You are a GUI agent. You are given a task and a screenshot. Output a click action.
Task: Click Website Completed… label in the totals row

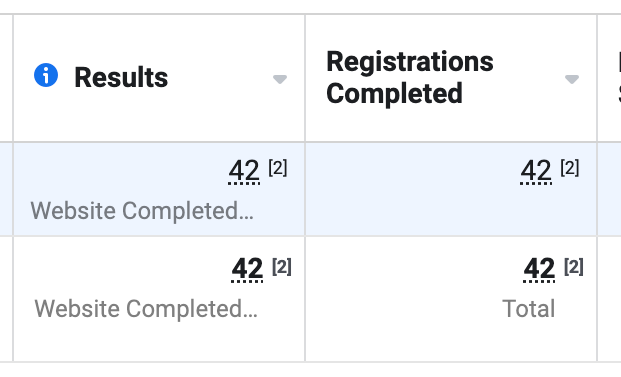pyautogui.click(x=146, y=309)
